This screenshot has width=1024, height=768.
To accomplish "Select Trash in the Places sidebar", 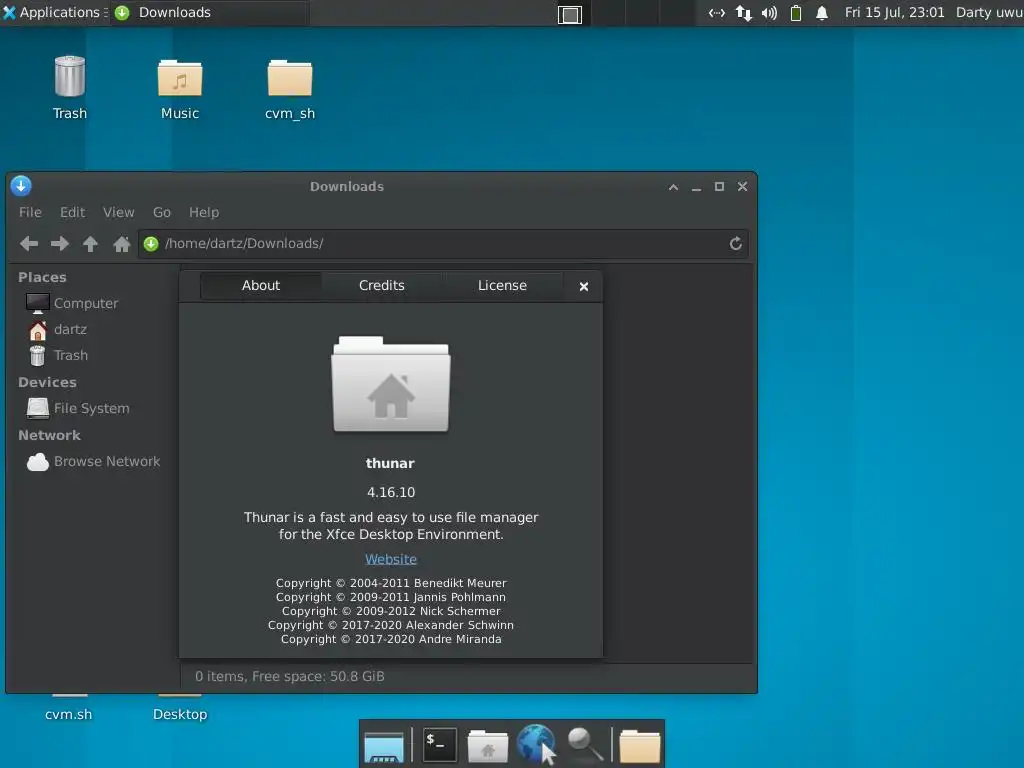I will tap(58, 356).
